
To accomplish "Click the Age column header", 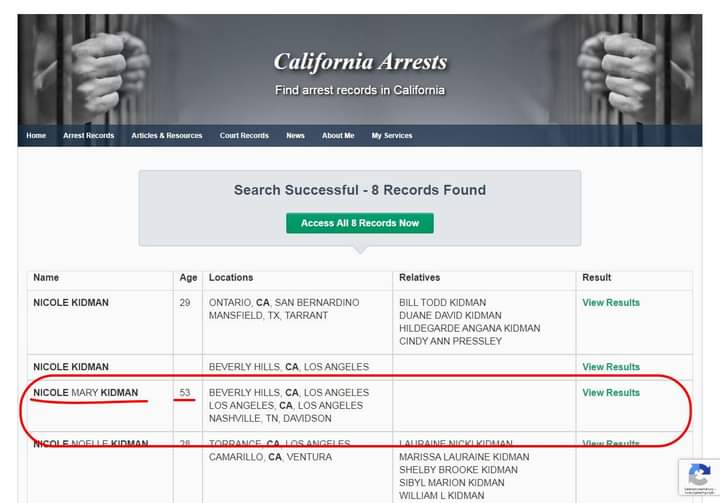I will [x=188, y=277].
